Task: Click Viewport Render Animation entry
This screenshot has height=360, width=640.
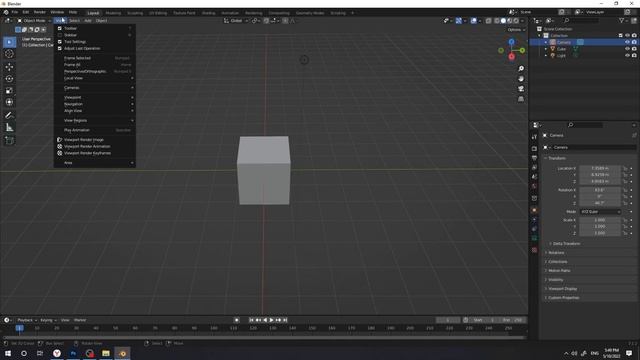Action: point(95,146)
